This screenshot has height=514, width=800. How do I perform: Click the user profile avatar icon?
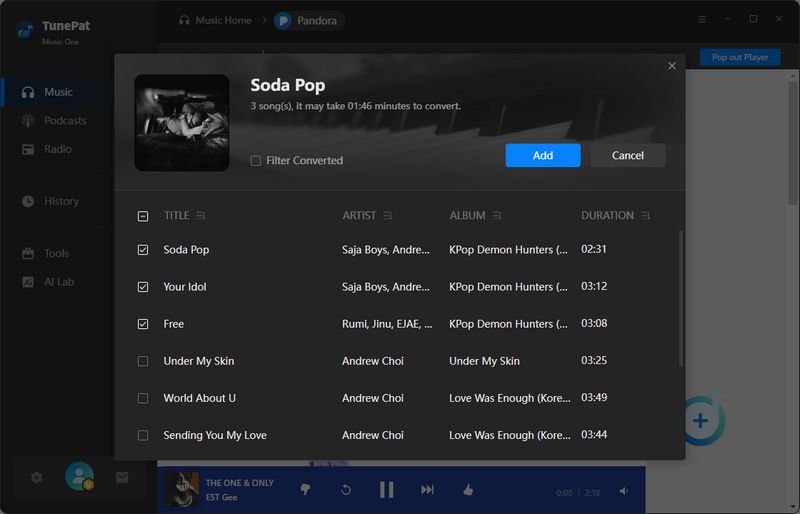point(79,477)
